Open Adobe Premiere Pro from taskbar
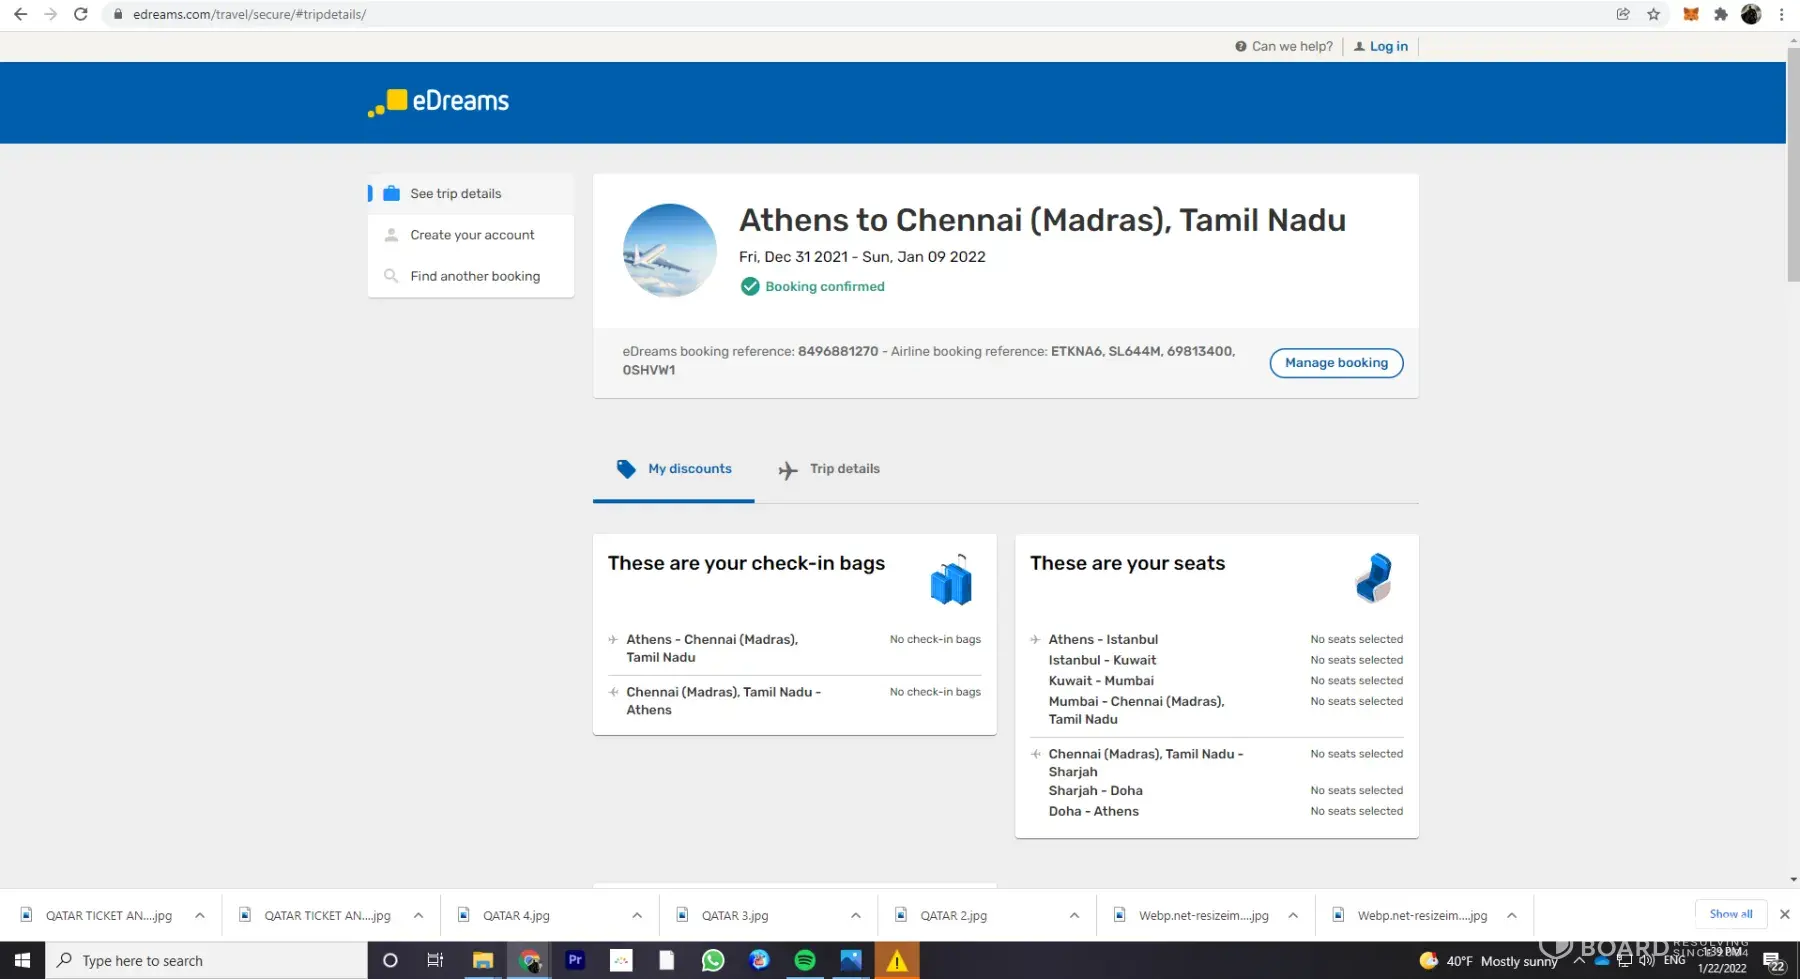 pos(575,961)
